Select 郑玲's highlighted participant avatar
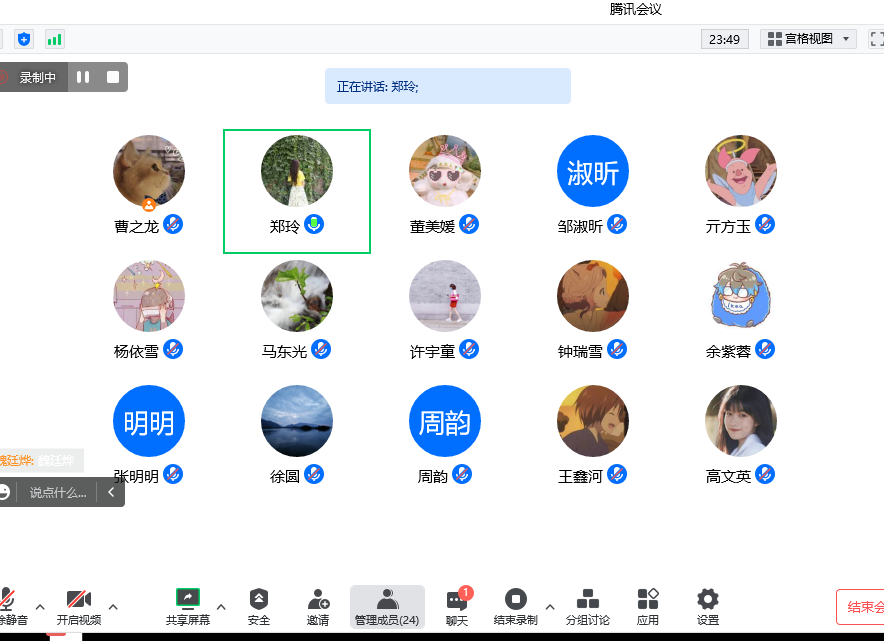 [x=297, y=172]
